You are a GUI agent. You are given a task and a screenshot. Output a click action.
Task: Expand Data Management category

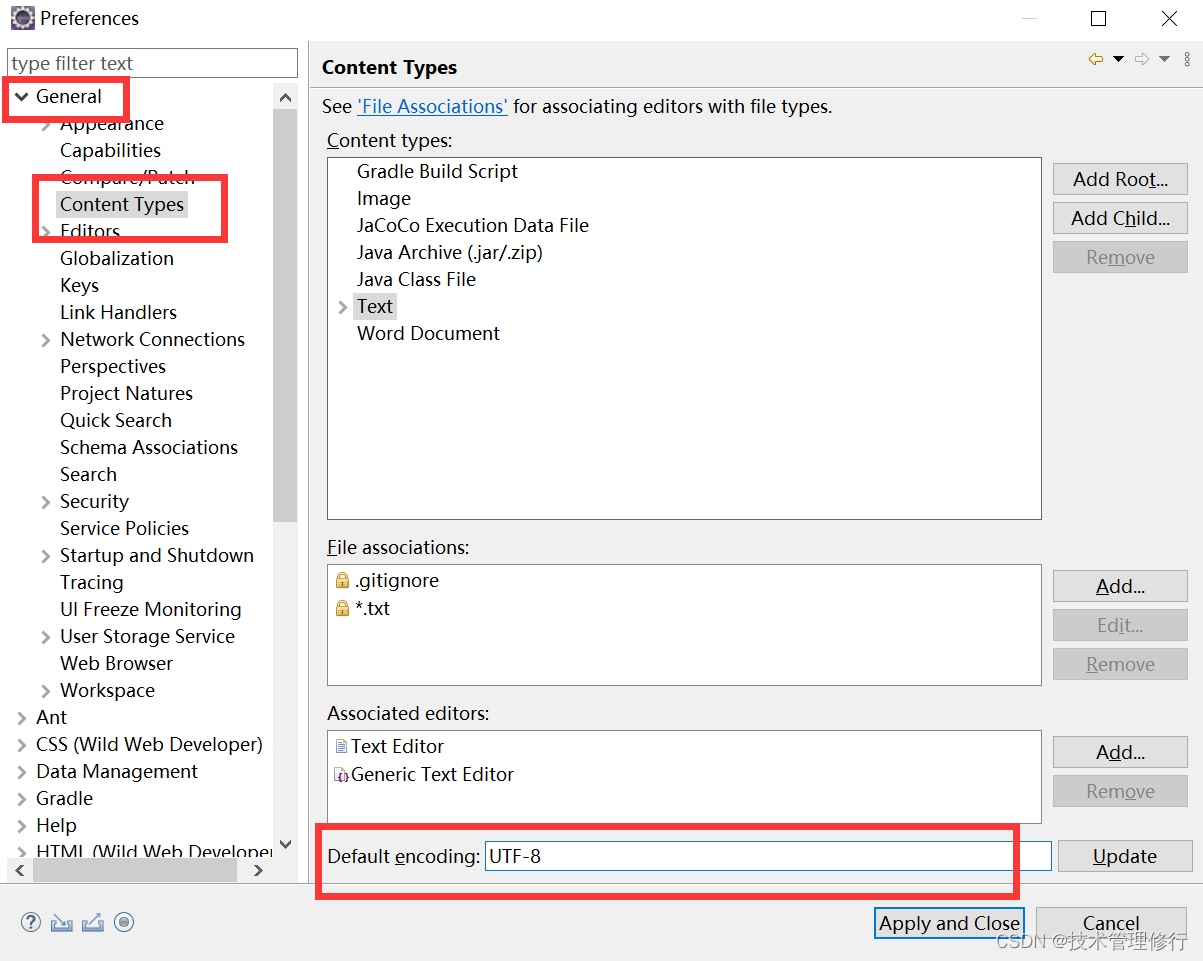(x=22, y=772)
